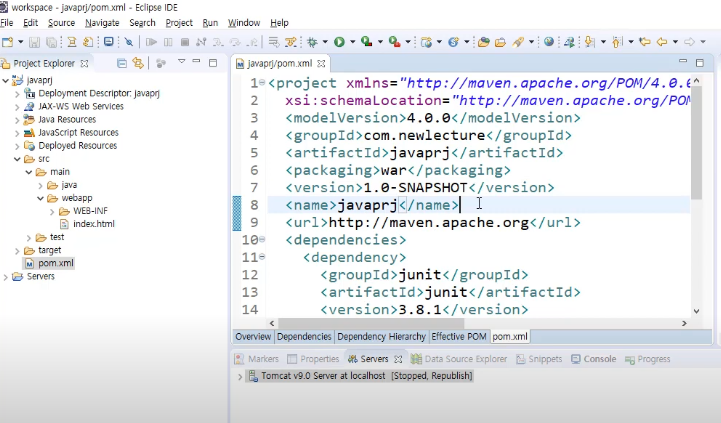Expand the Servers project node
Viewport: 721px width, 423px height.
[6, 277]
